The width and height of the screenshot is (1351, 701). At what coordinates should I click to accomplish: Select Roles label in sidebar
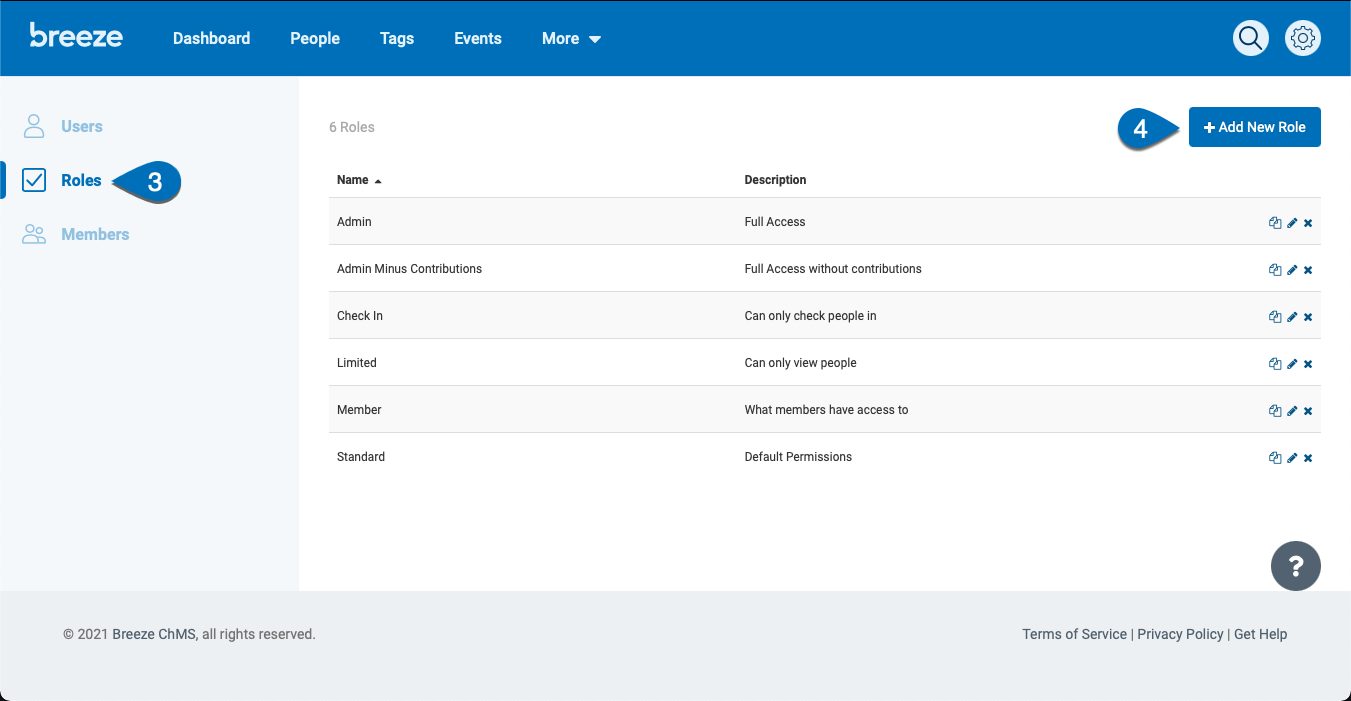(81, 180)
